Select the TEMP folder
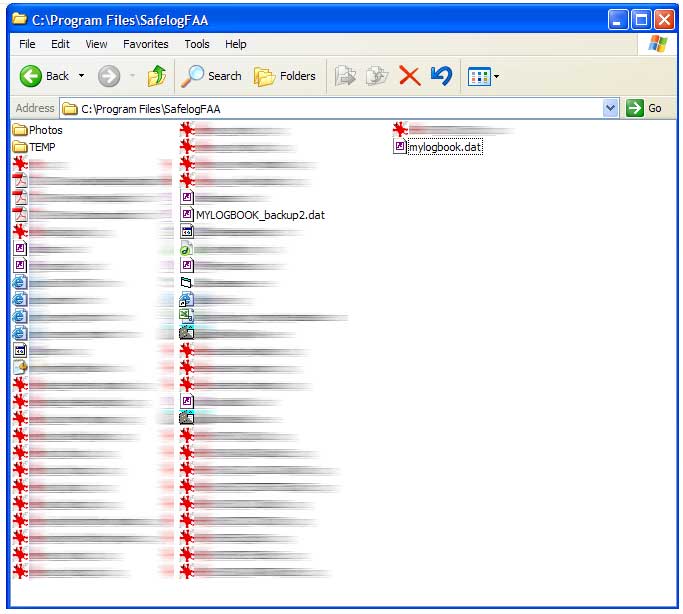Viewport: 683px width, 614px height. pyautogui.click(x=34, y=147)
